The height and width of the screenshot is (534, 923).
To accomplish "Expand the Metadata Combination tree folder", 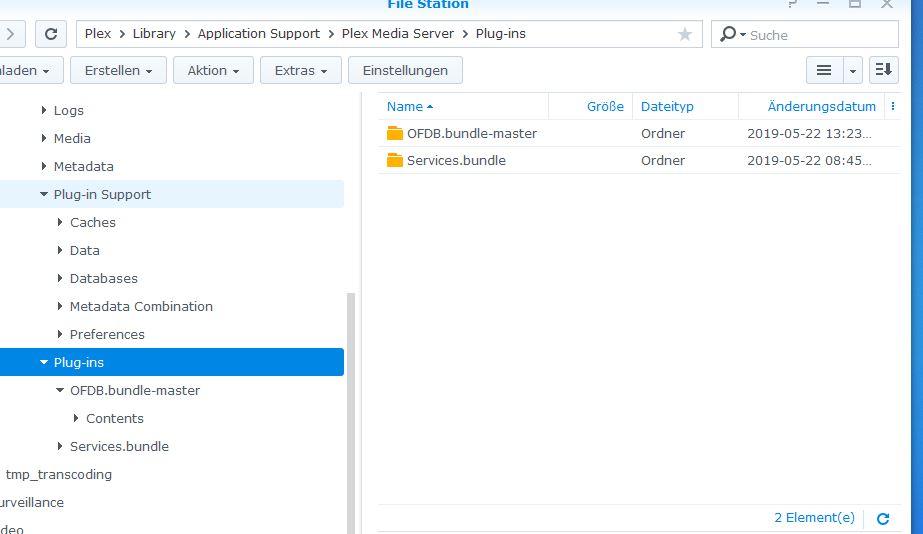I will 60,306.
